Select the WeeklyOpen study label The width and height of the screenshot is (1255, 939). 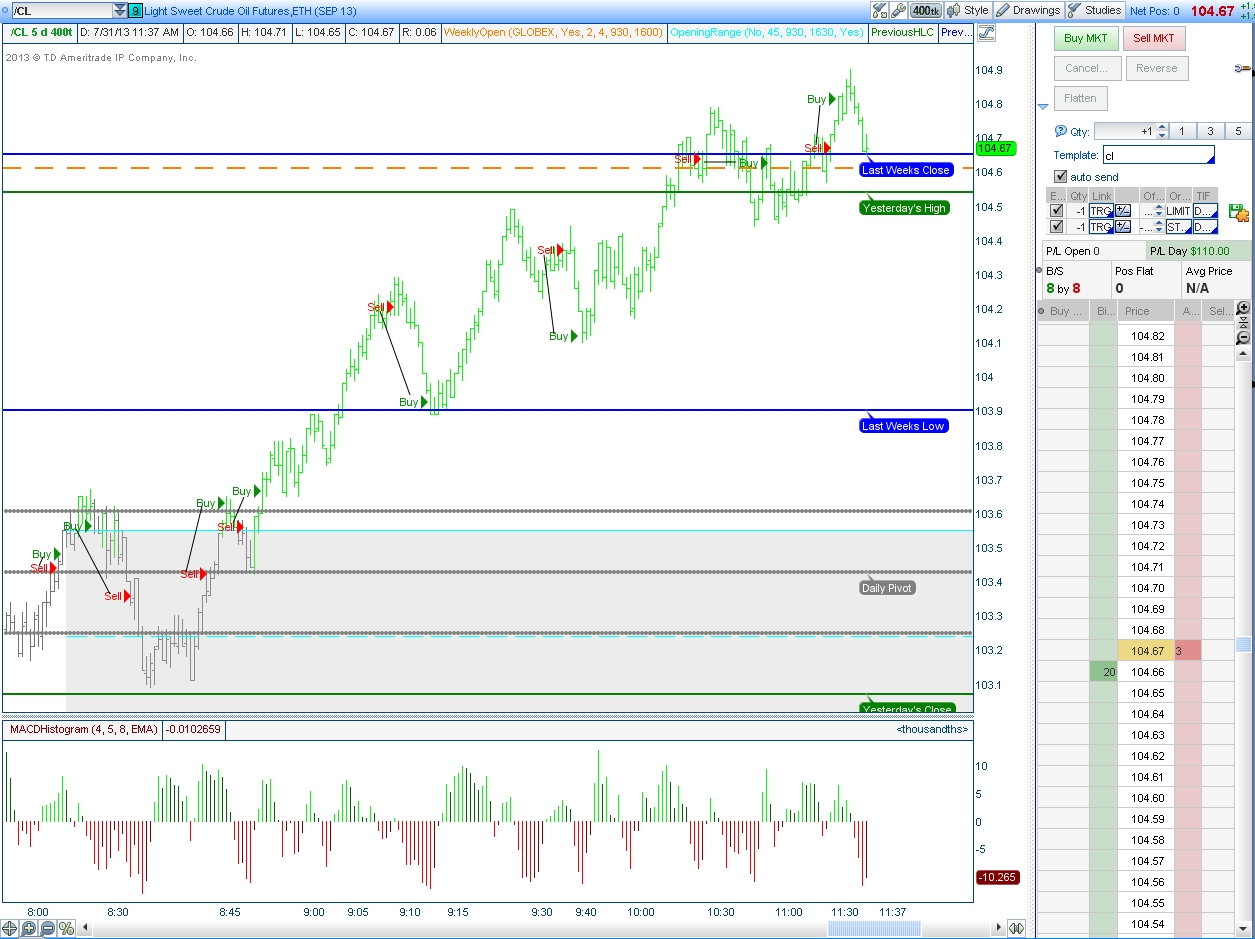552,32
